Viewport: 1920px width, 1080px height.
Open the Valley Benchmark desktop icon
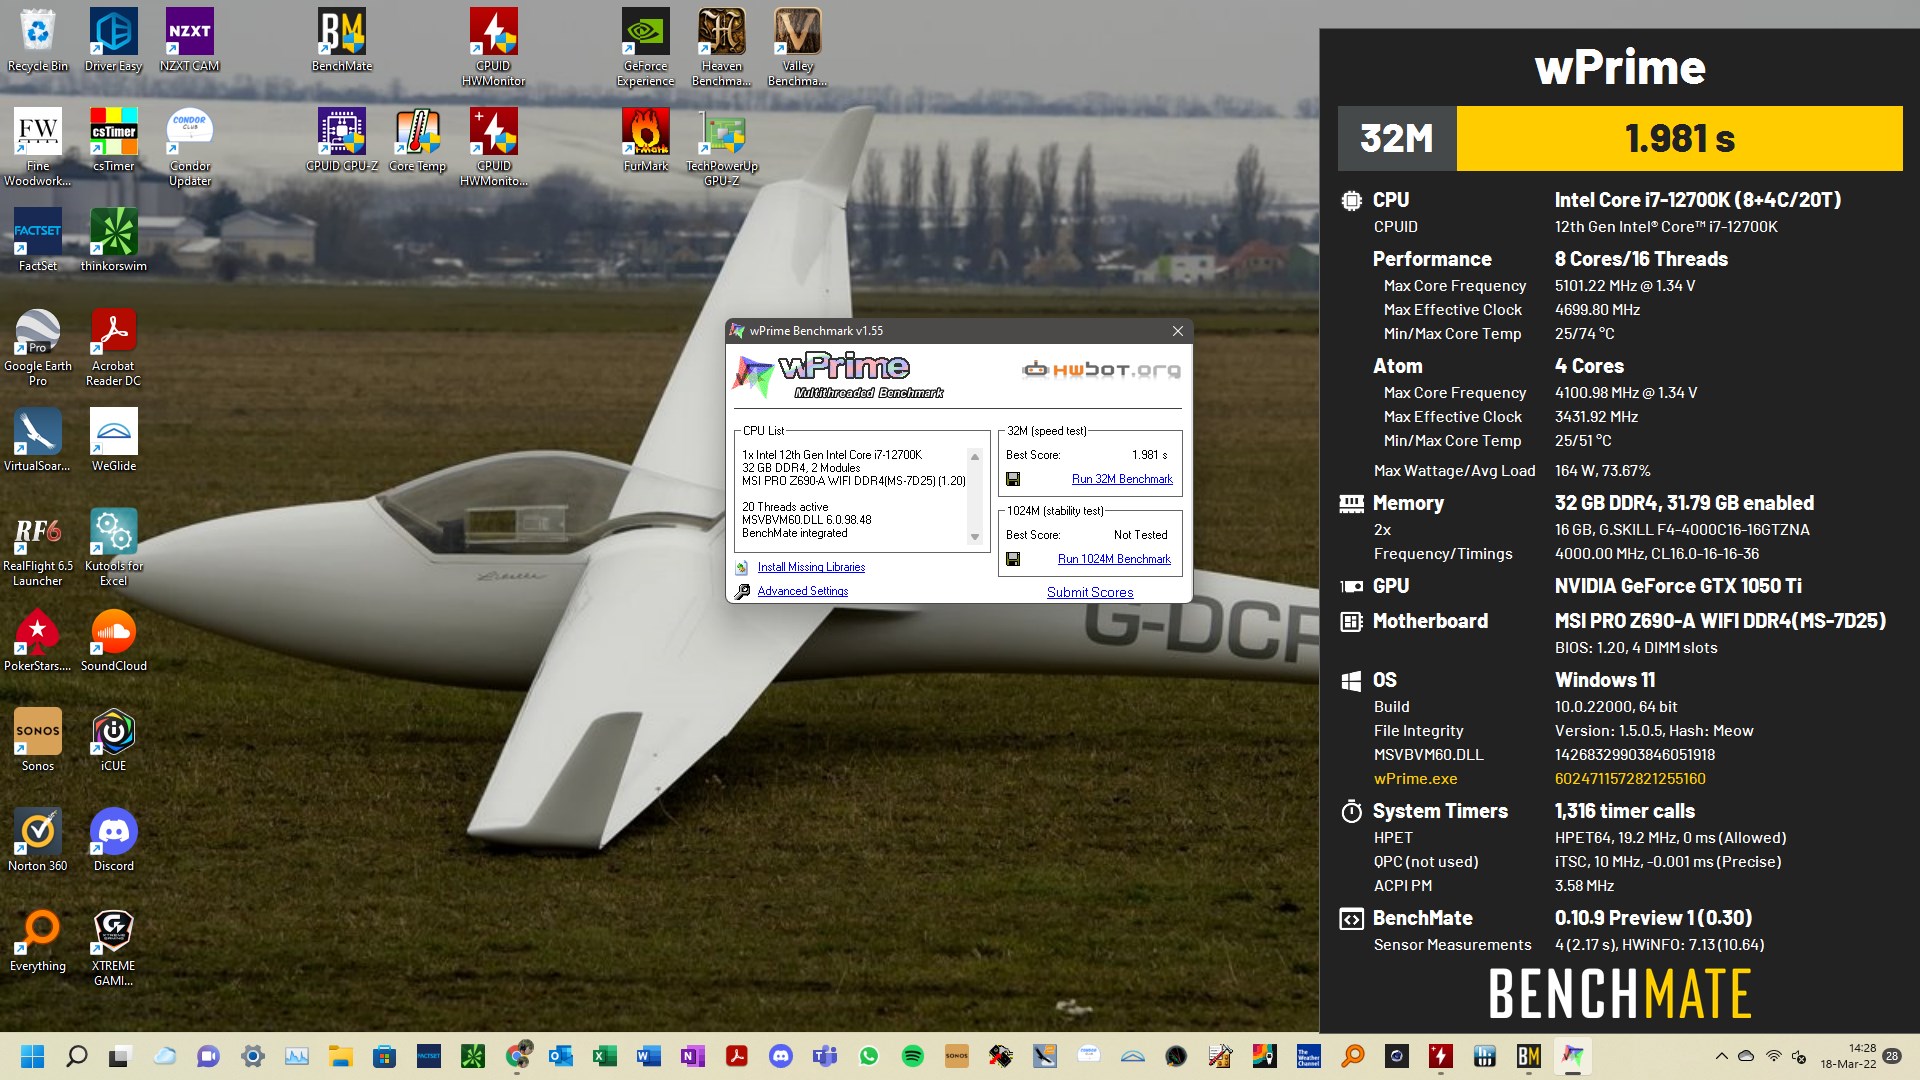pyautogui.click(x=798, y=47)
